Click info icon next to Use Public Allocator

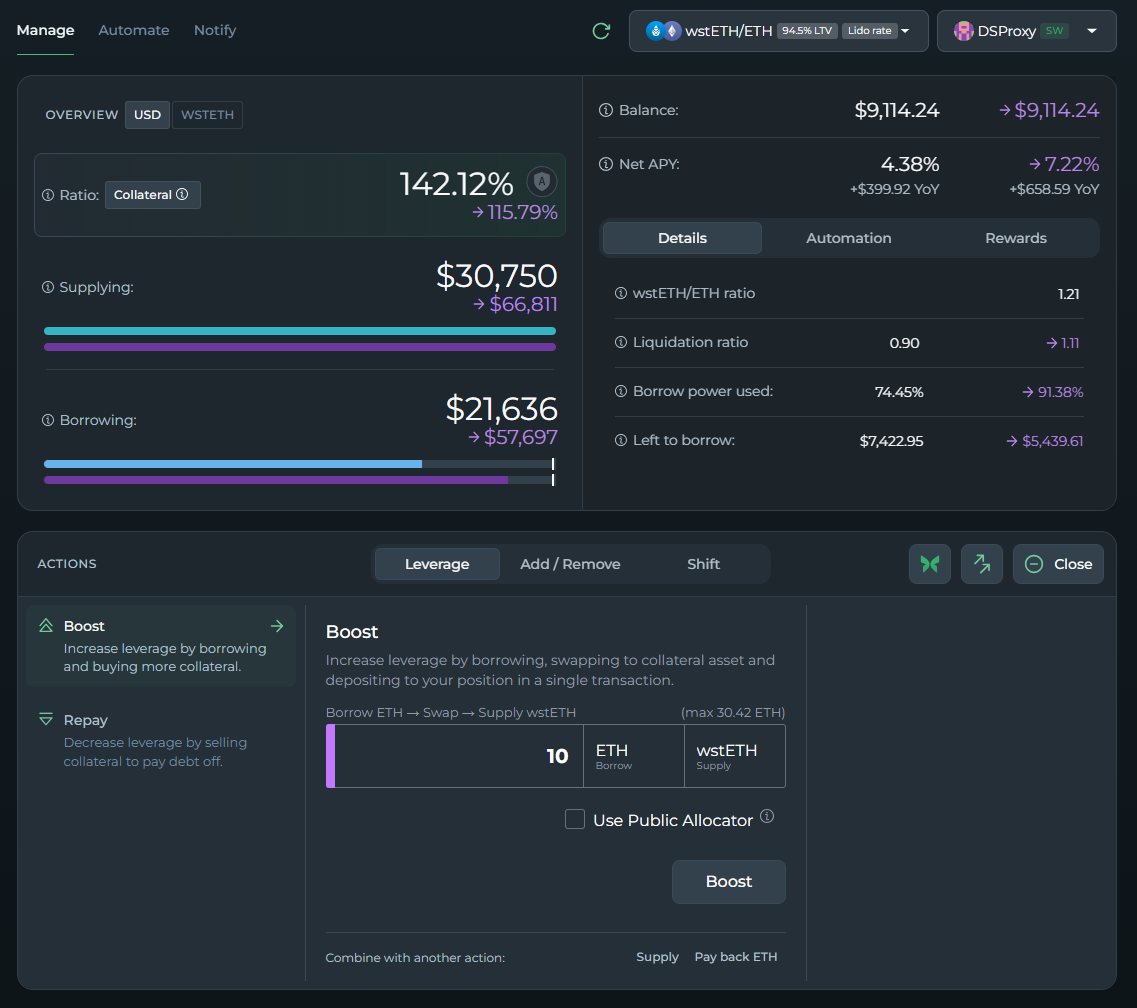767,816
